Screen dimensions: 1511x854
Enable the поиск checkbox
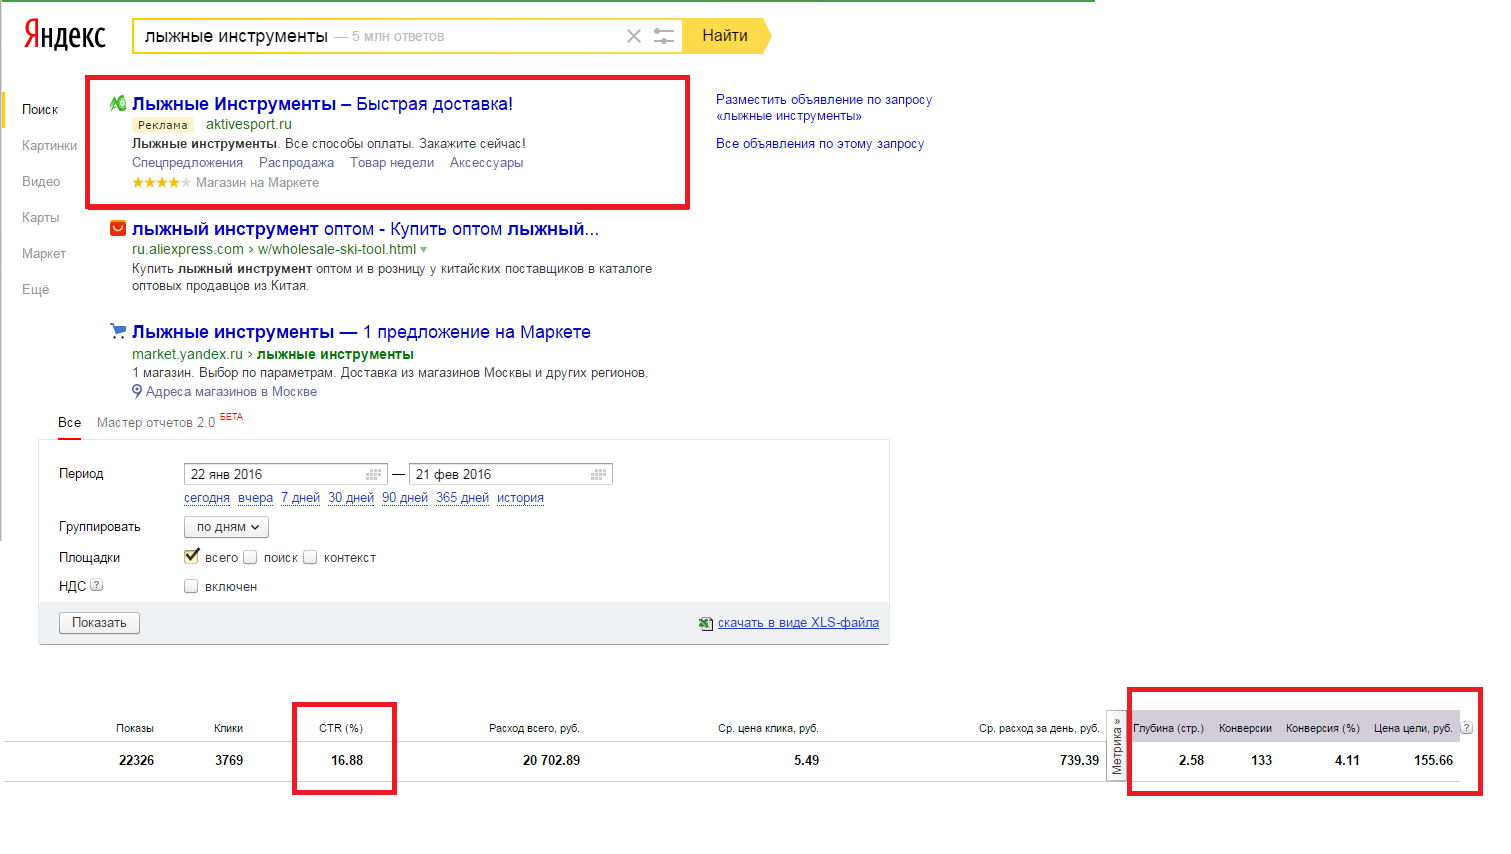point(250,557)
